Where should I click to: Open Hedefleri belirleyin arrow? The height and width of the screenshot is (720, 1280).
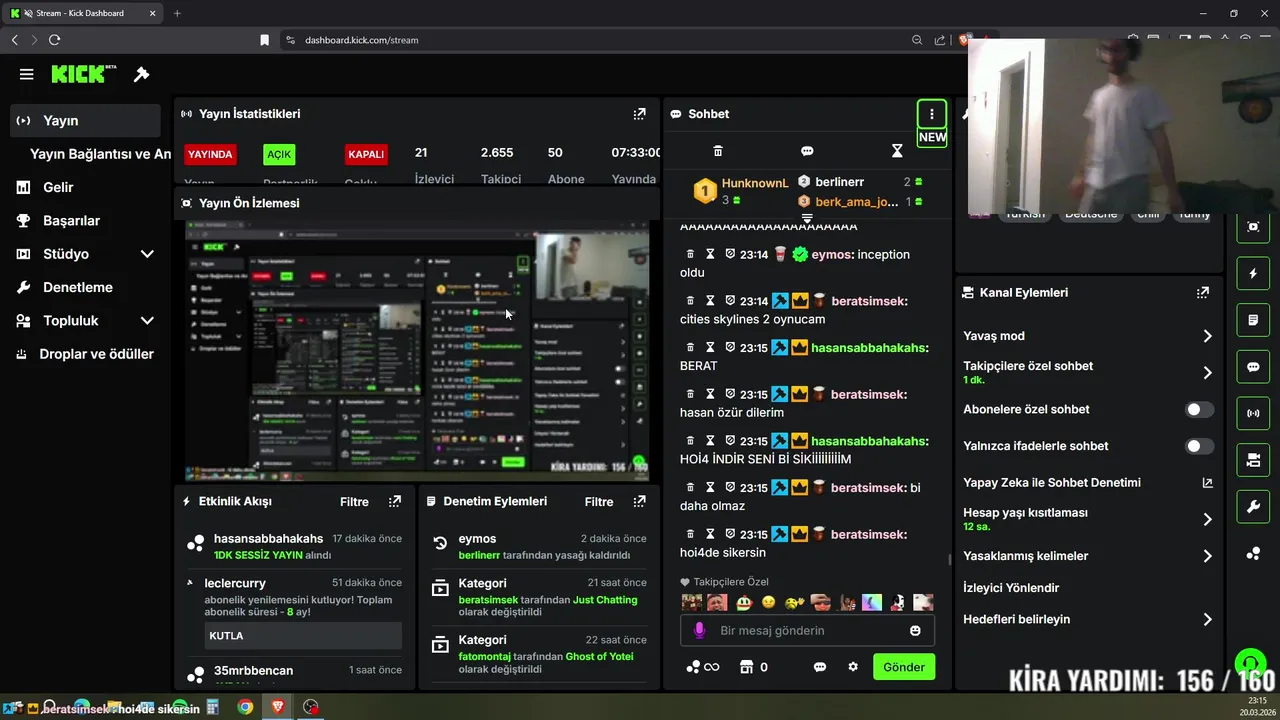pyautogui.click(x=1207, y=619)
